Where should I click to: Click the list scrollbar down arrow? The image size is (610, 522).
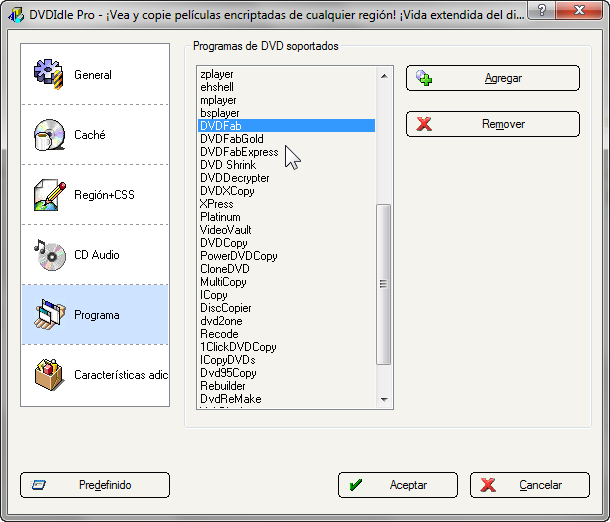pos(384,399)
